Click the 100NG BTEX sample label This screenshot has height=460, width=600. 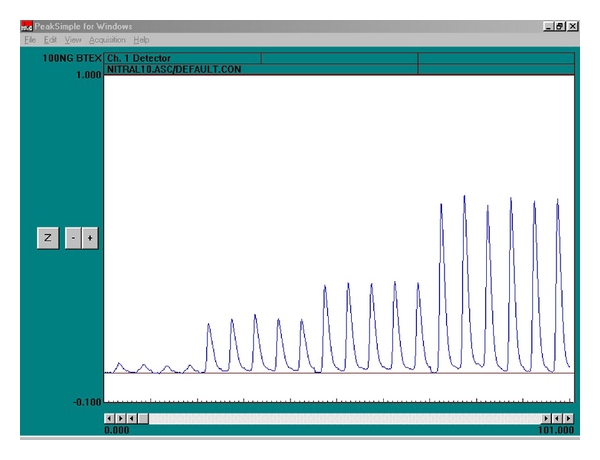point(72,59)
